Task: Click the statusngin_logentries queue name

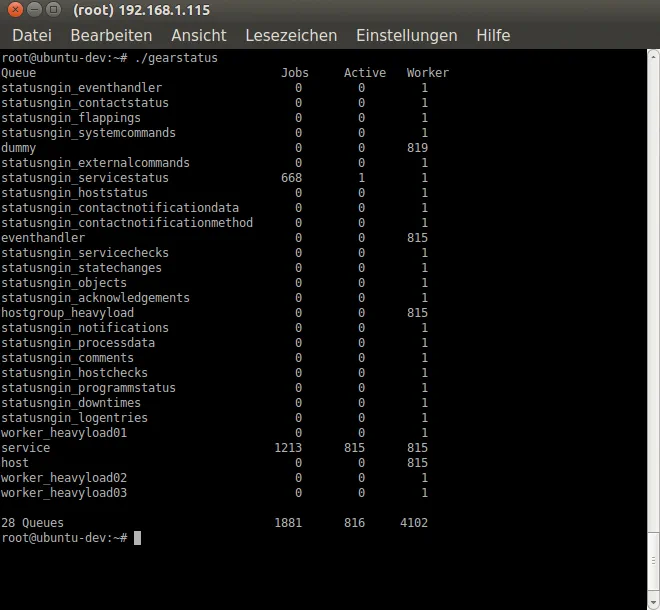Action: coord(74,418)
